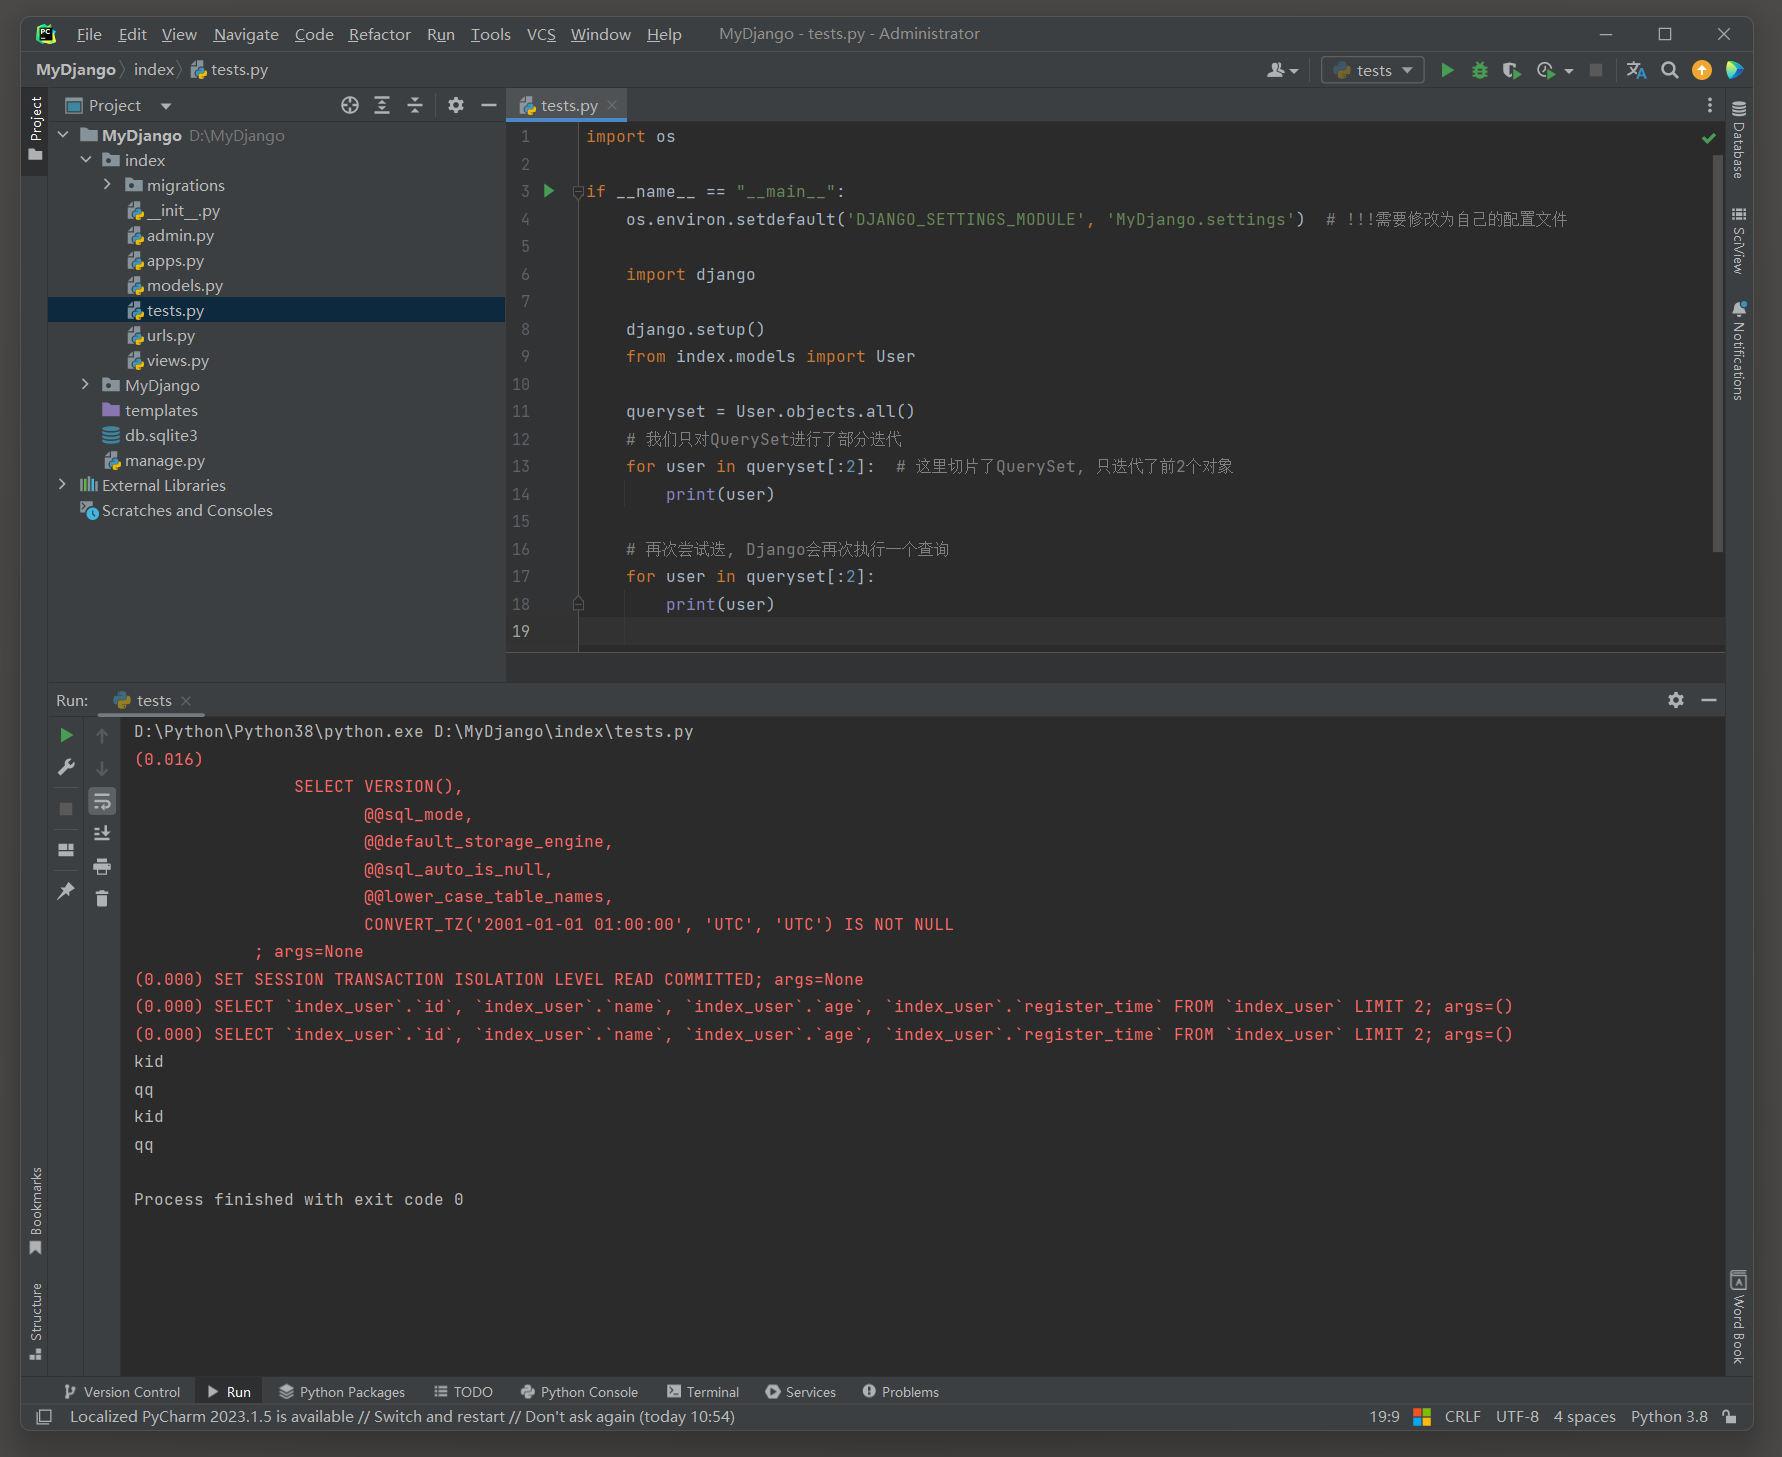
Task: Click the line 3 gutter run arrow
Action: point(548,190)
